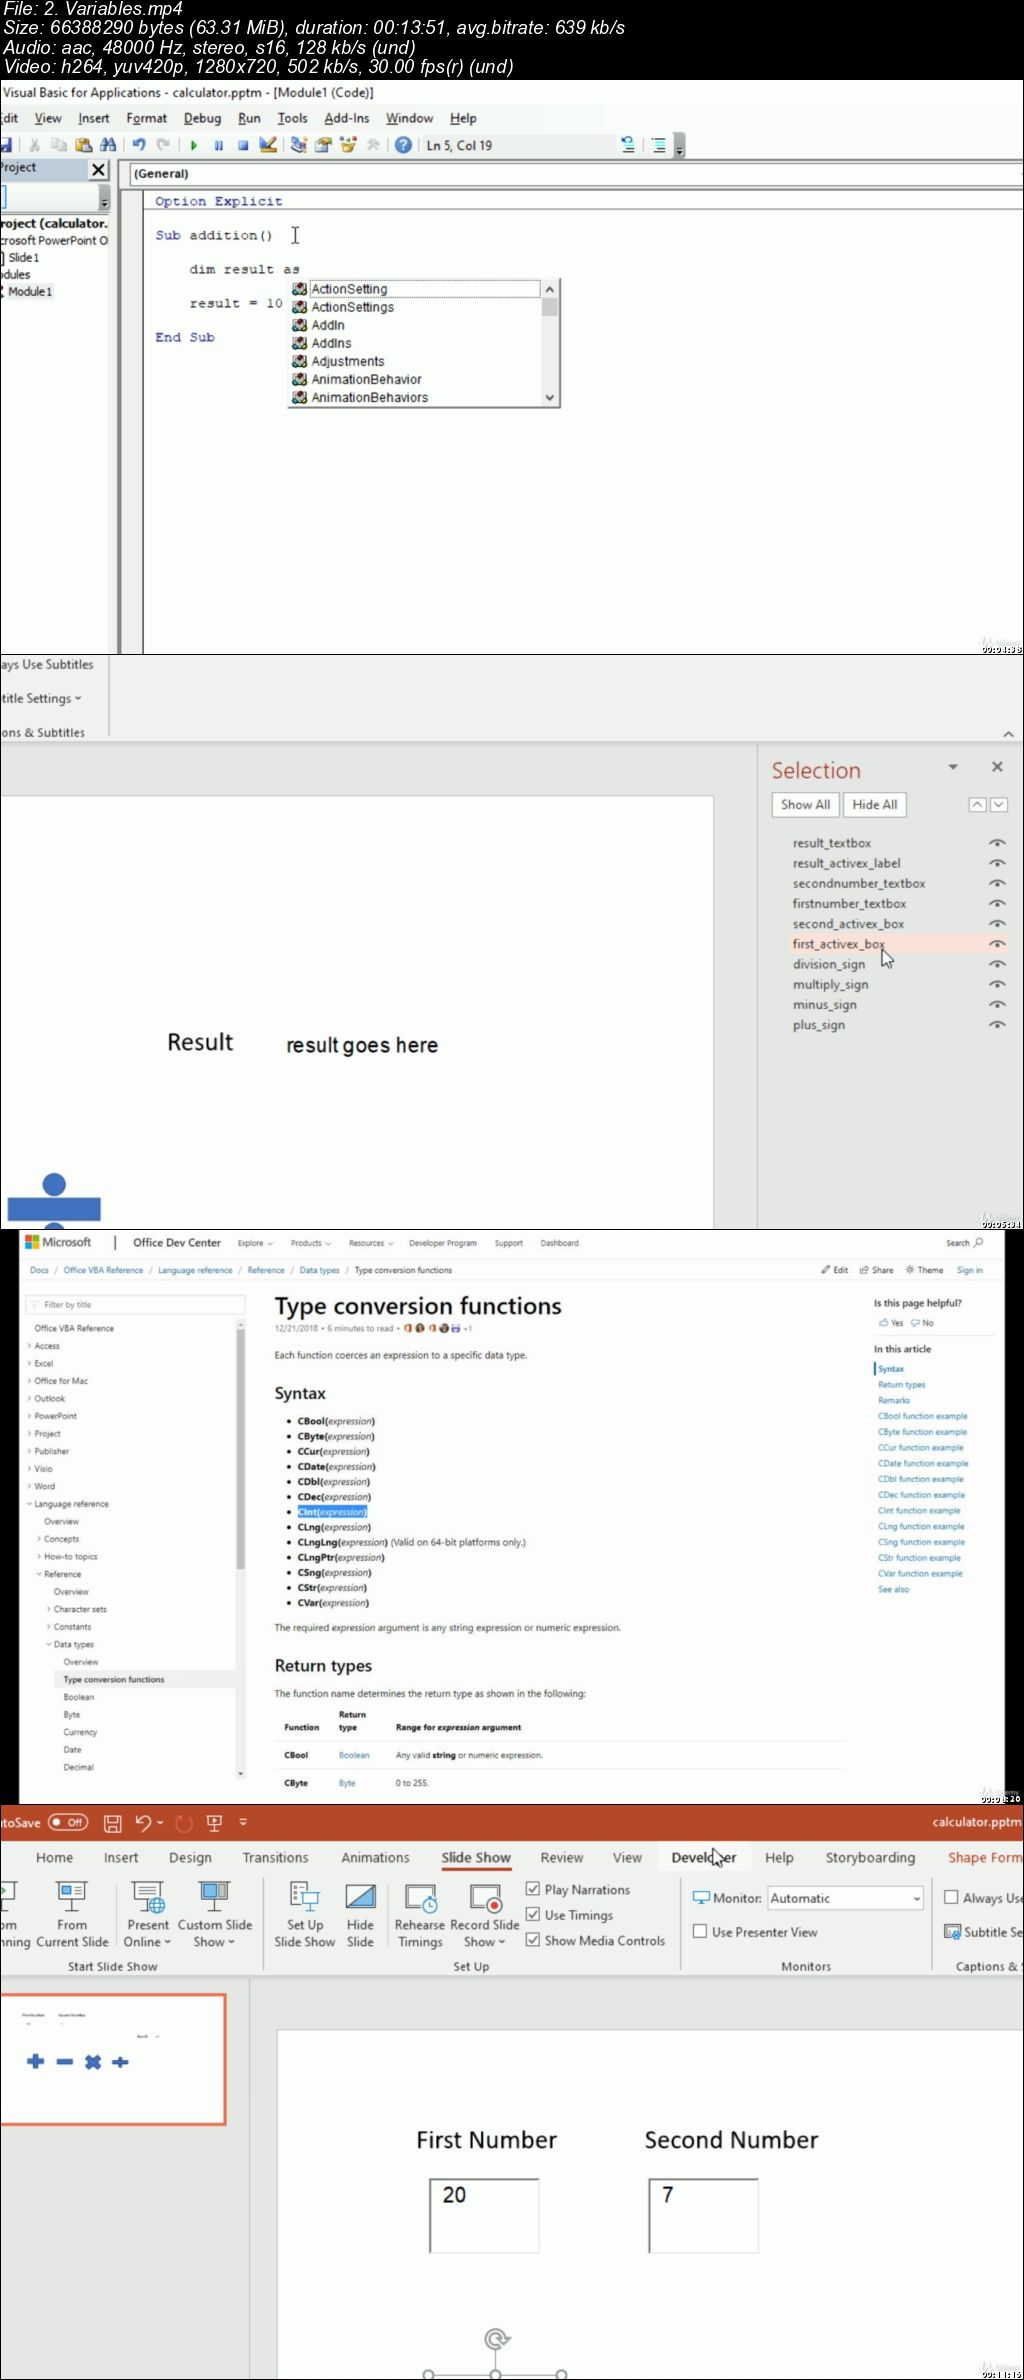Open the Tools menu in VBA editor
Viewport: 1024px width, 2380px height.
click(292, 118)
